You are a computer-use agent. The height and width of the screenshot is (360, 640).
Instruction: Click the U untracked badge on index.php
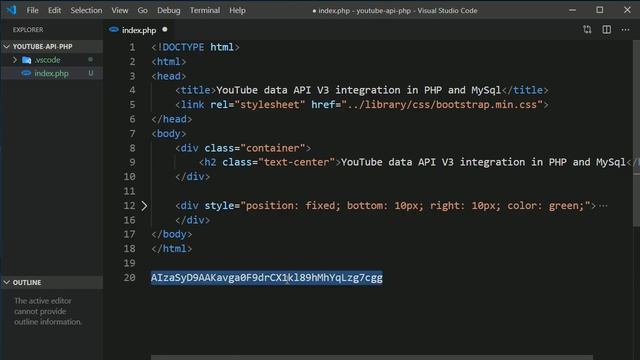(91, 73)
